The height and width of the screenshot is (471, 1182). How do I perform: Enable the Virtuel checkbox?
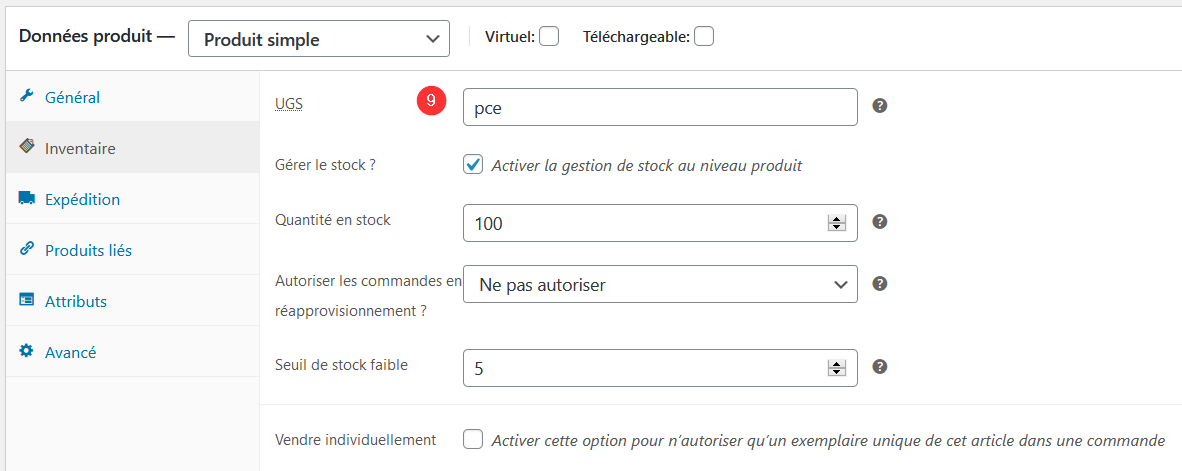(x=549, y=36)
